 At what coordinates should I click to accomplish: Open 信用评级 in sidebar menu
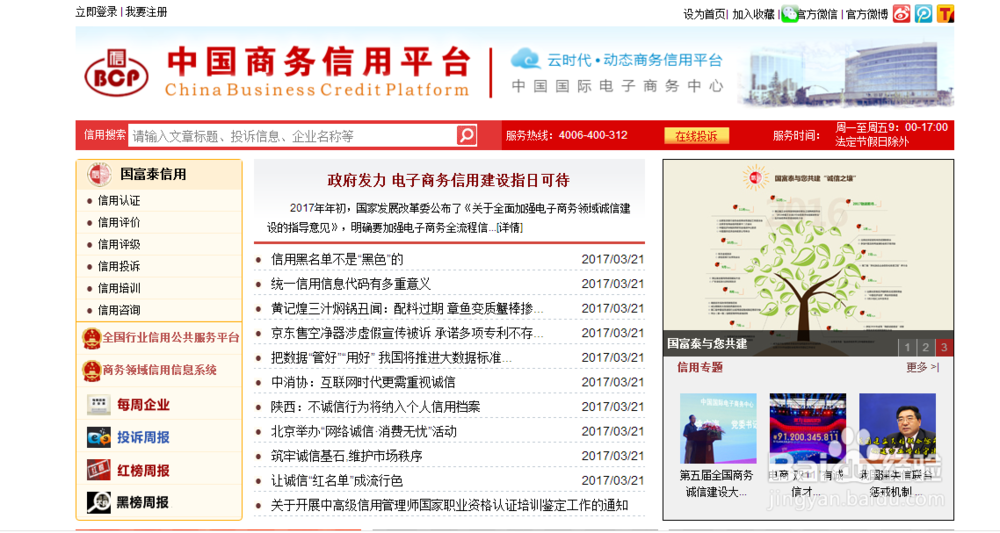click(x=119, y=244)
